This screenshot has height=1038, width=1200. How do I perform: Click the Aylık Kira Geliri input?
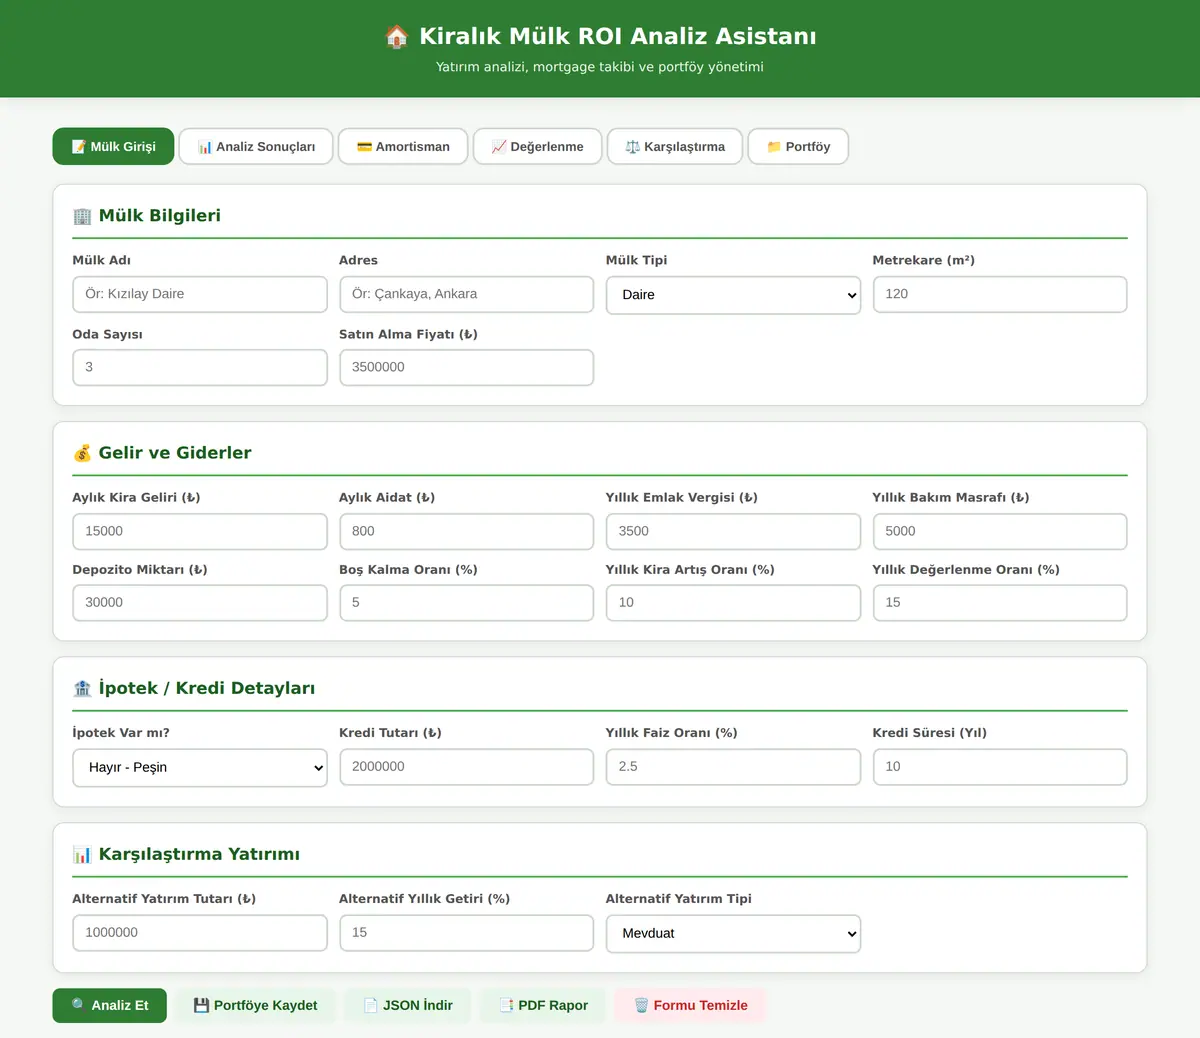(x=200, y=531)
